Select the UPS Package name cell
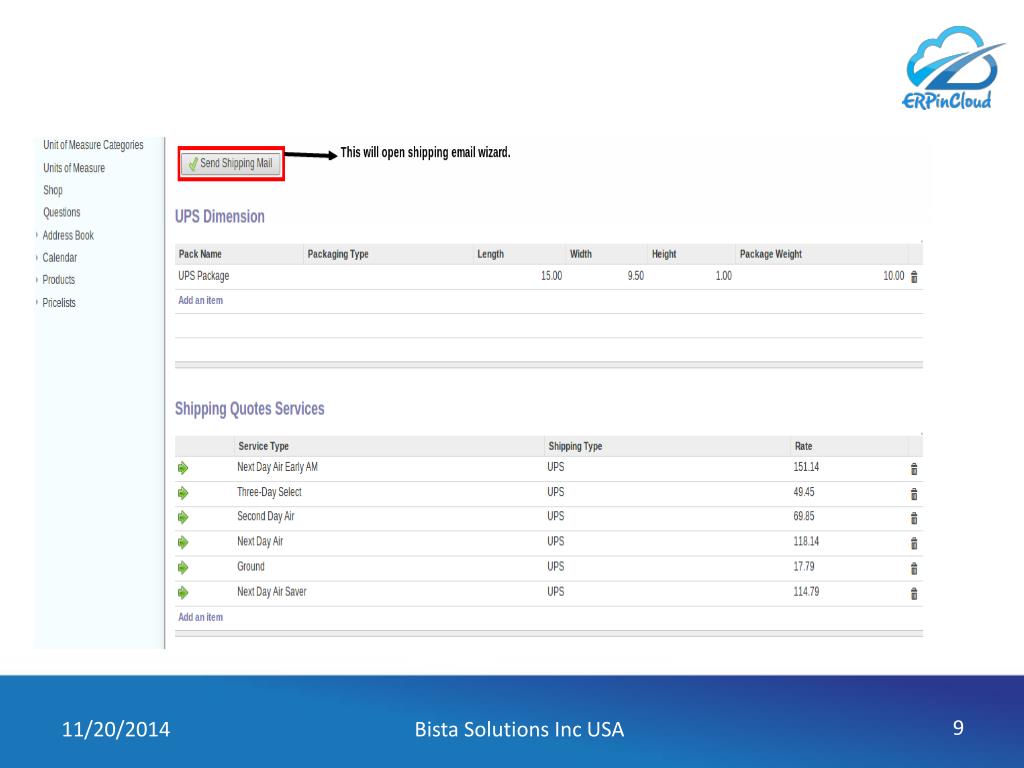Screen dimensions: 1024x768 pyautogui.click(x=204, y=276)
